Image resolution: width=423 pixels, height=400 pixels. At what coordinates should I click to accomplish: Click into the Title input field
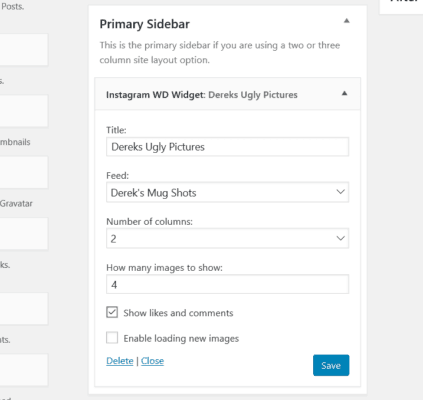[227, 147]
